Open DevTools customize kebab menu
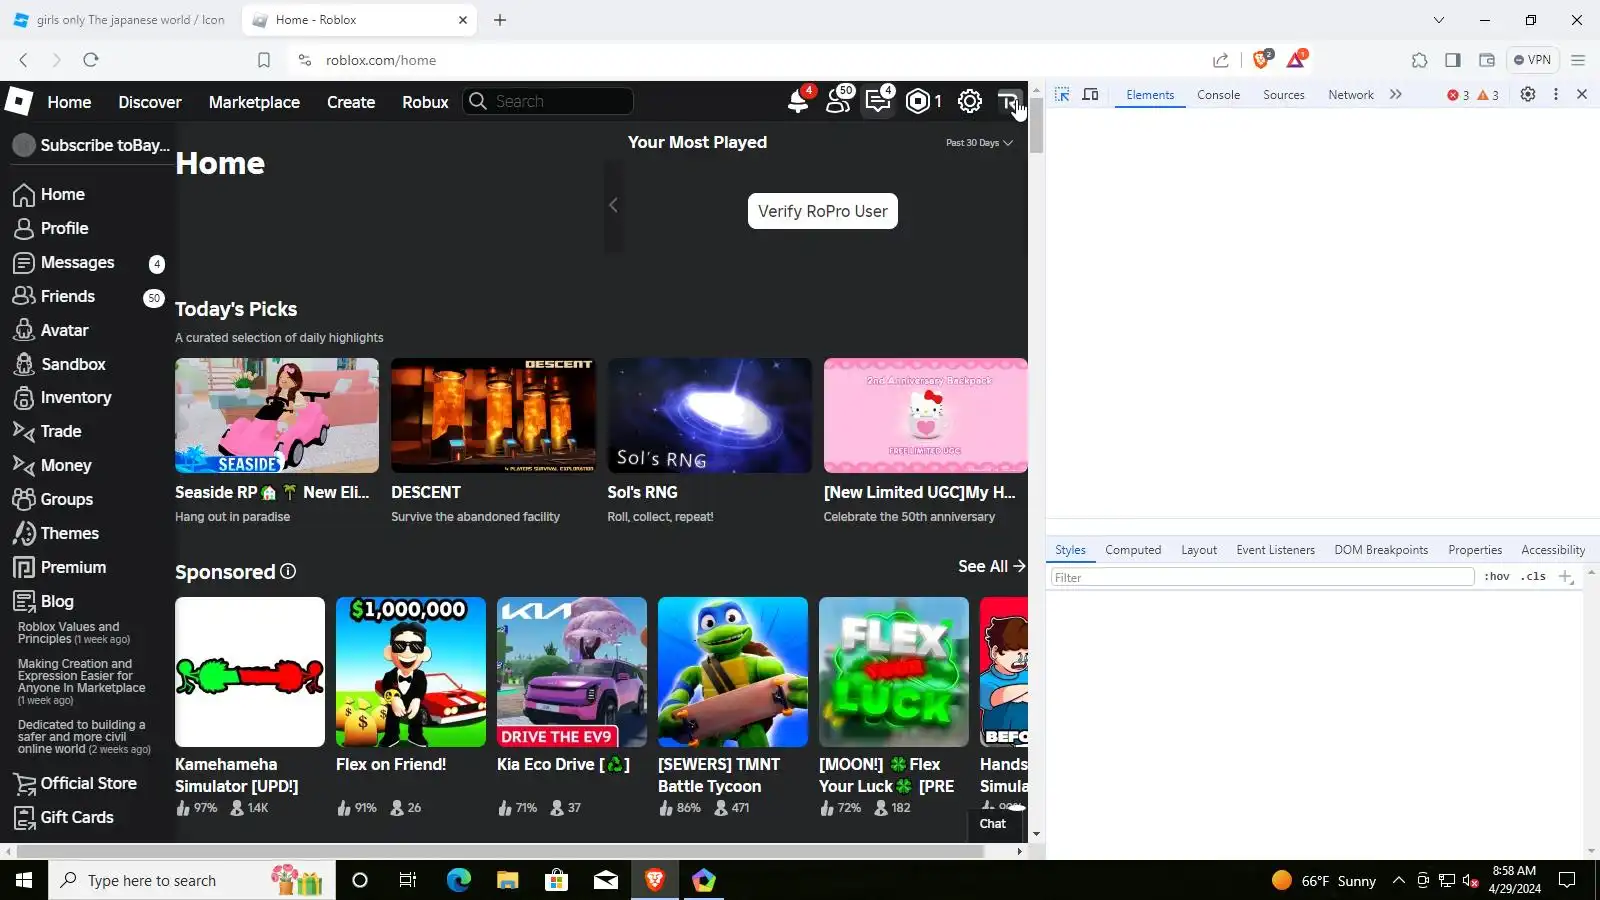The width and height of the screenshot is (1600, 900). point(1555,94)
